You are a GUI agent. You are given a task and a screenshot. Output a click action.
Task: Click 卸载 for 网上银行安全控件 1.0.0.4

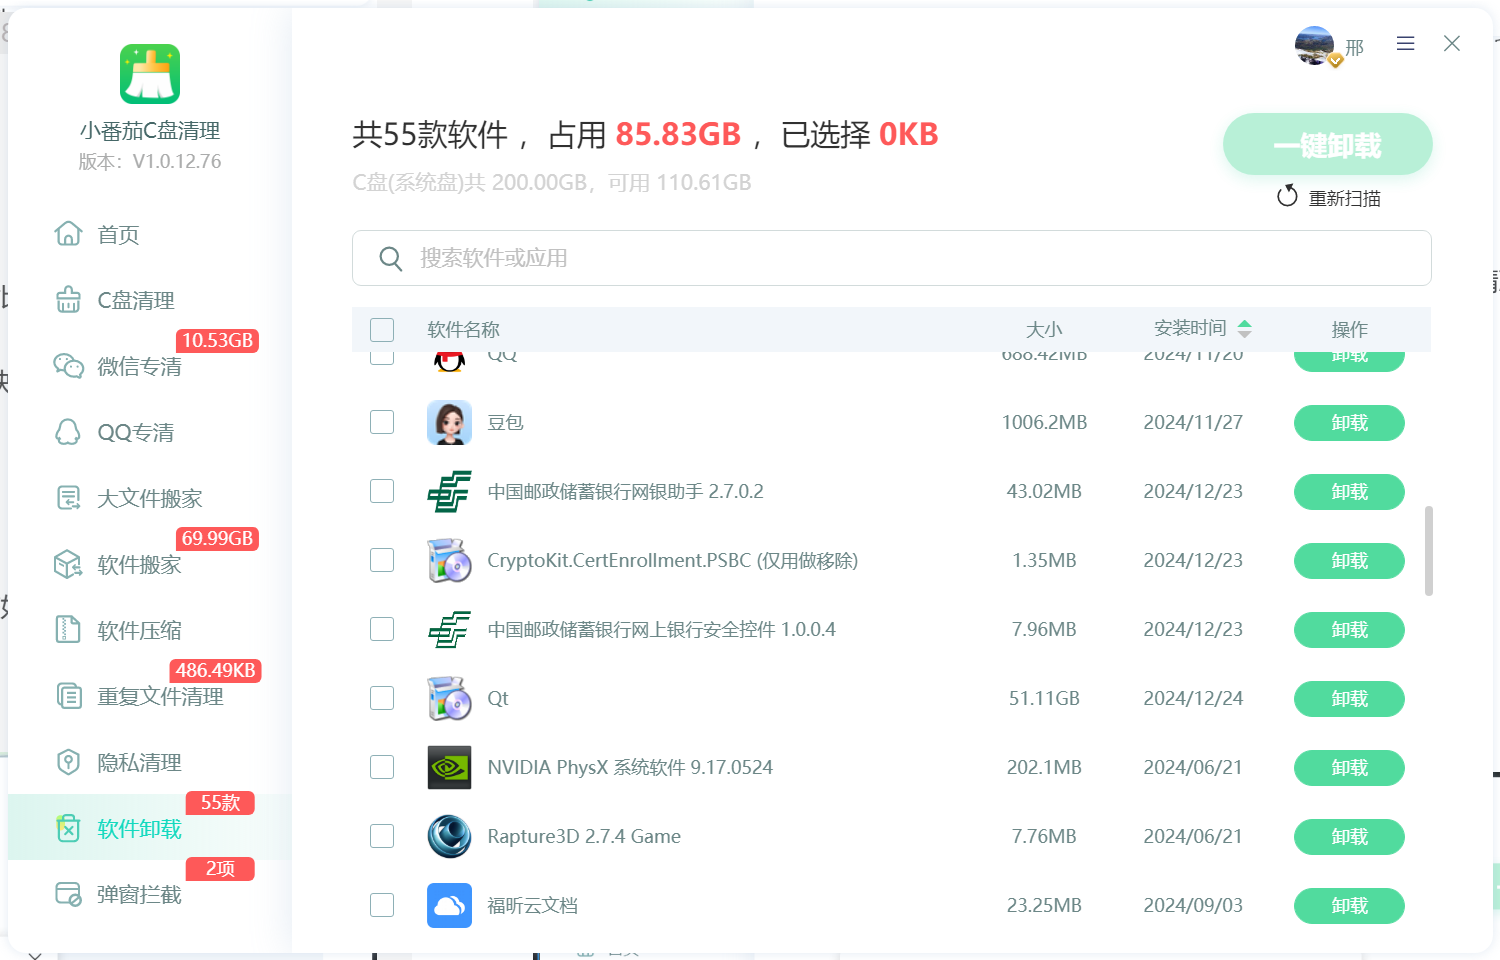(x=1349, y=630)
